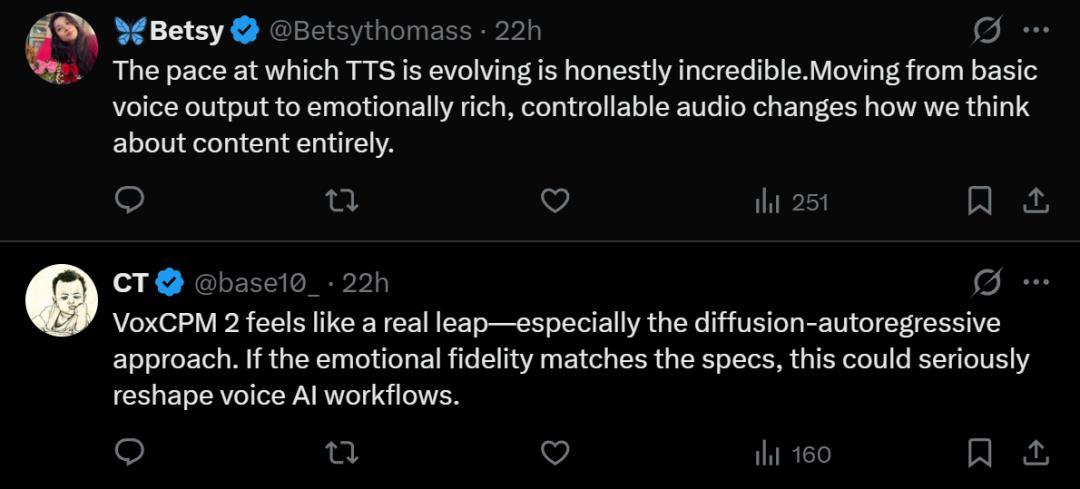Open Betsy's profile picture
This screenshot has width=1080, height=489.
[62, 48]
